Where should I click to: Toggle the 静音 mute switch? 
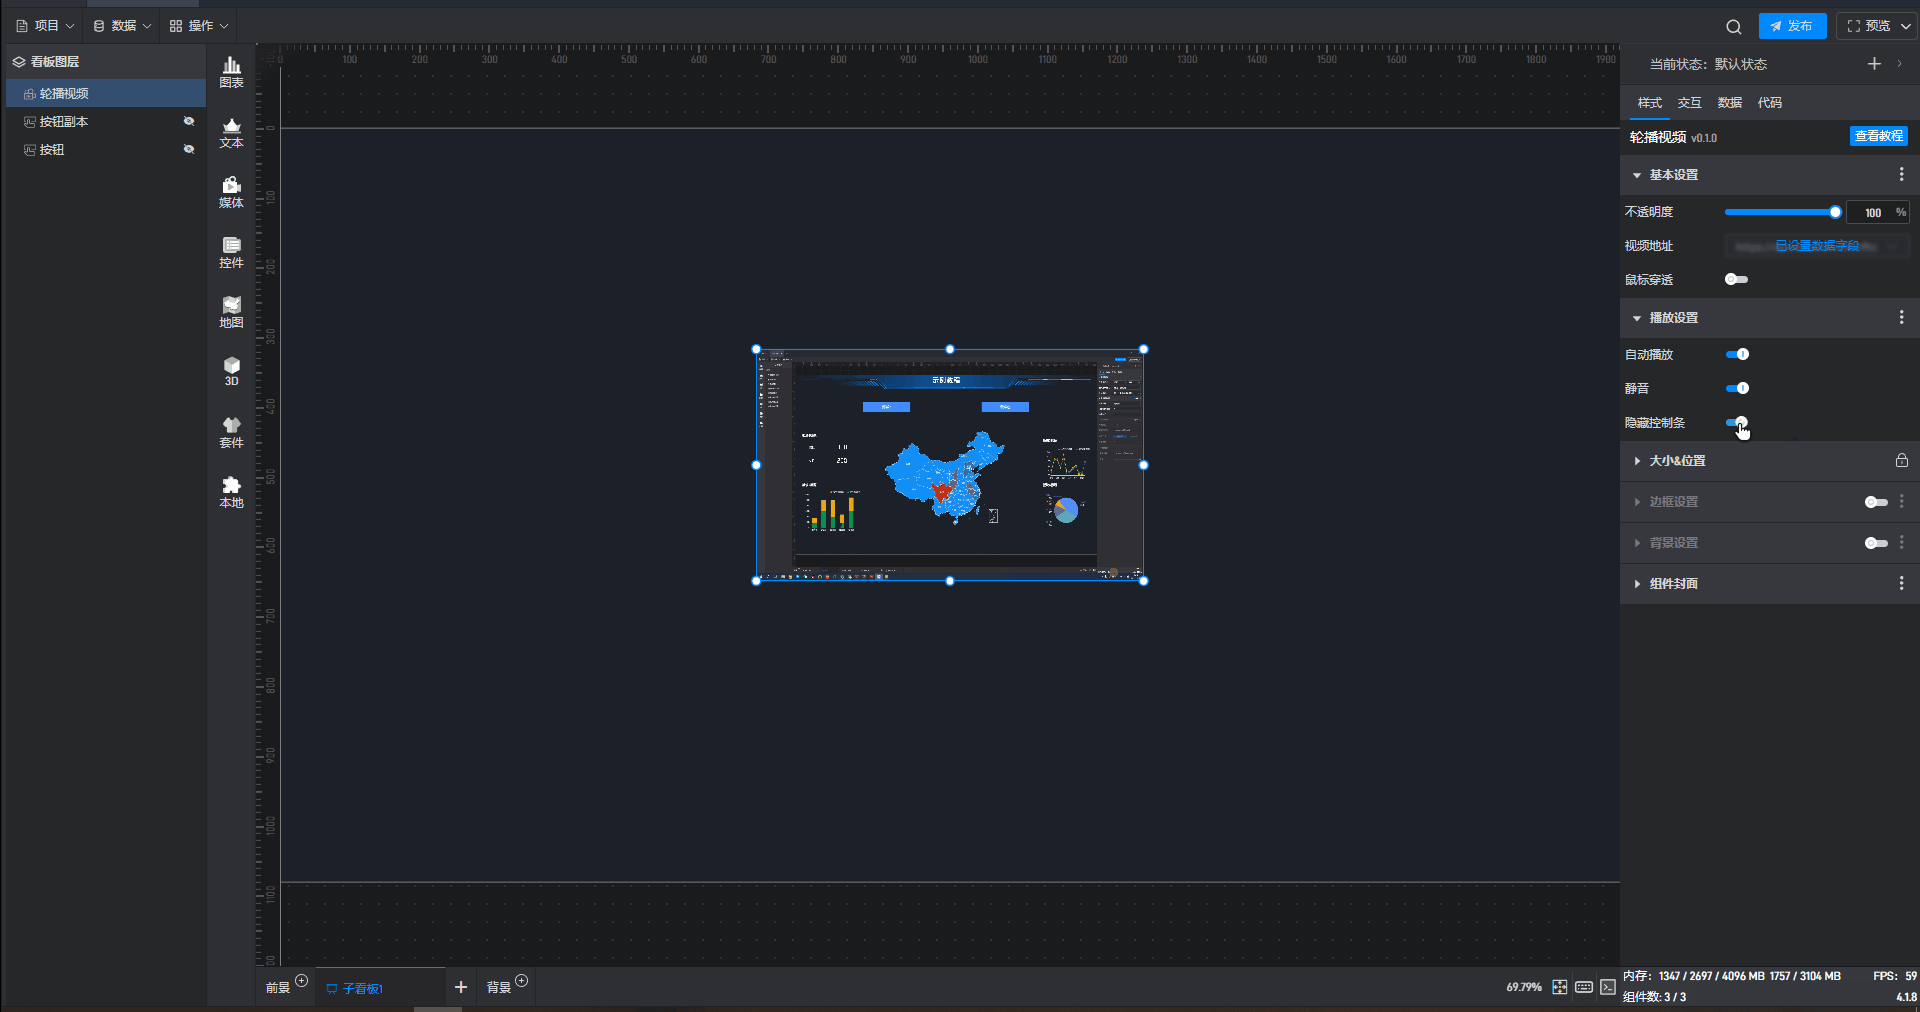point(1737,388)
